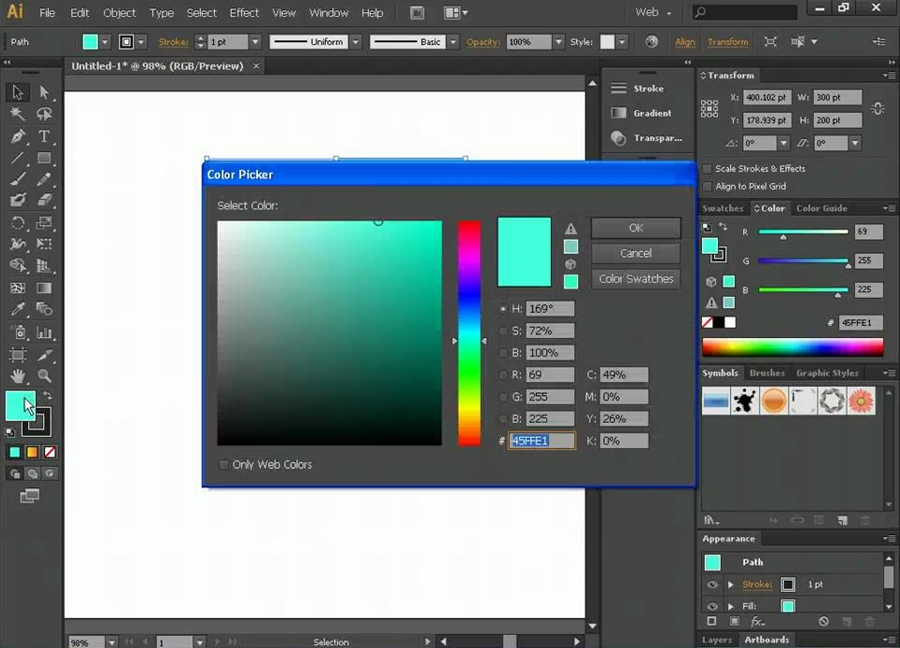Screen dimensions: 900x648
Task: Open the stroke weight dropdown
Action: 255,42
